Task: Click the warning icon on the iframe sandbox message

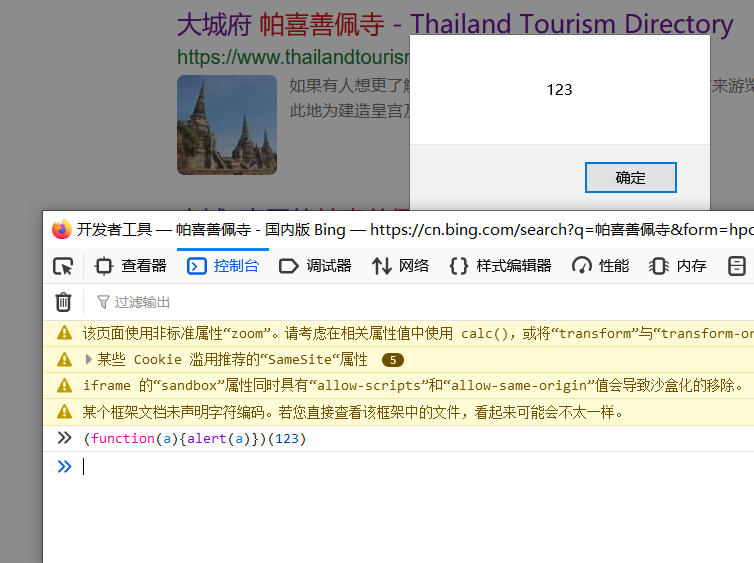Action: click(x=64, y=385)
